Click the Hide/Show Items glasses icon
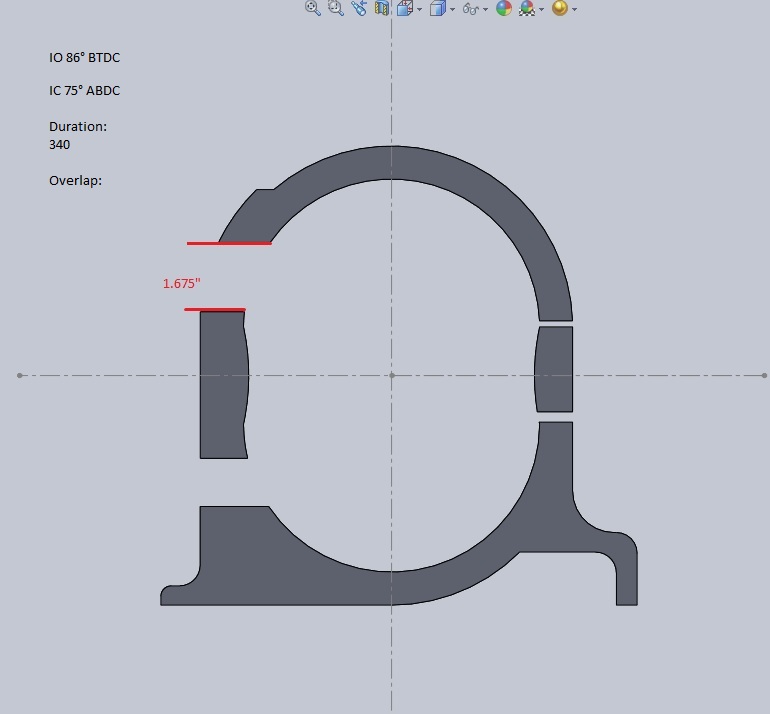The image size is (770, 714). click(x=470, y=8)
